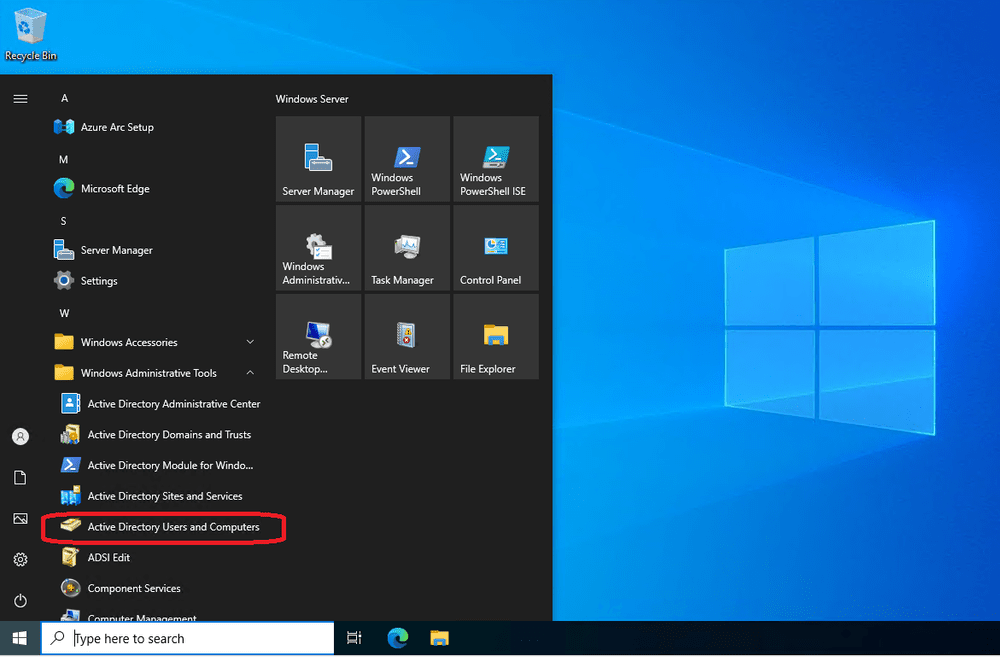Screen dimensions: 1000x657
Task: Open Task View on taskbar
Action: coord(354,638)
